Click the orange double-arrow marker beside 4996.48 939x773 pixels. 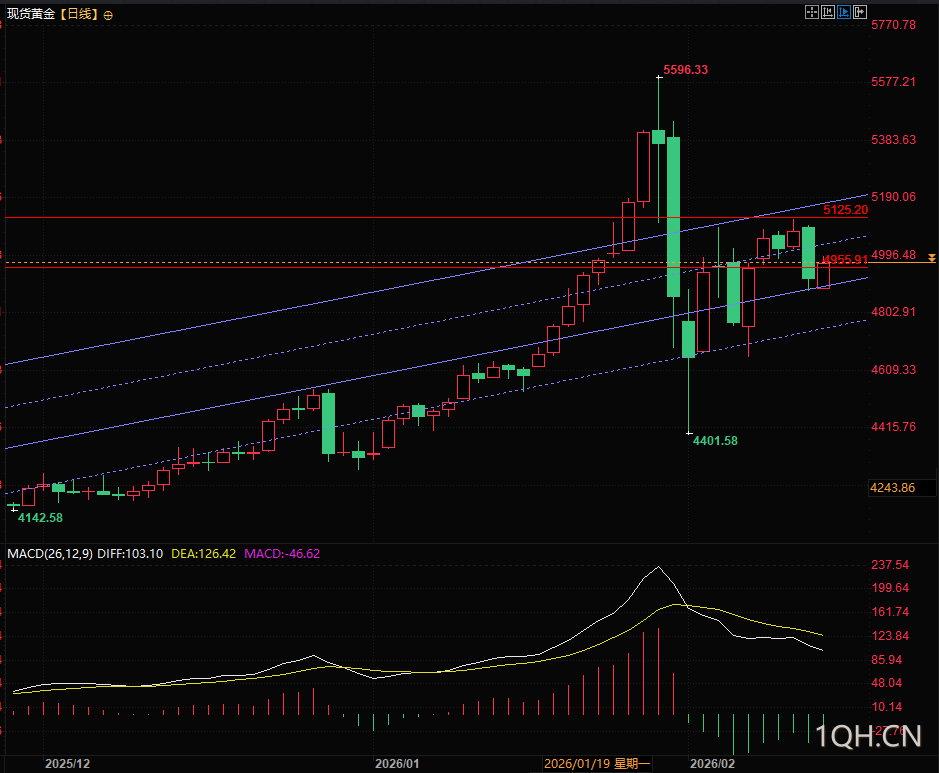click(932, 257)
